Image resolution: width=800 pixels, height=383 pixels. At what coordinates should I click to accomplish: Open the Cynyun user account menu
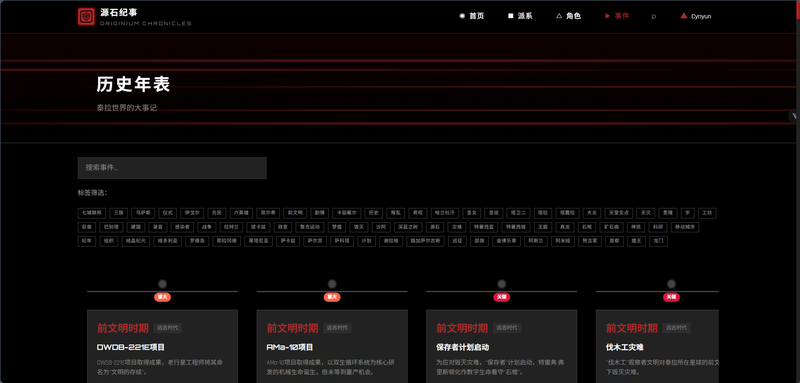tap(696, 16)
